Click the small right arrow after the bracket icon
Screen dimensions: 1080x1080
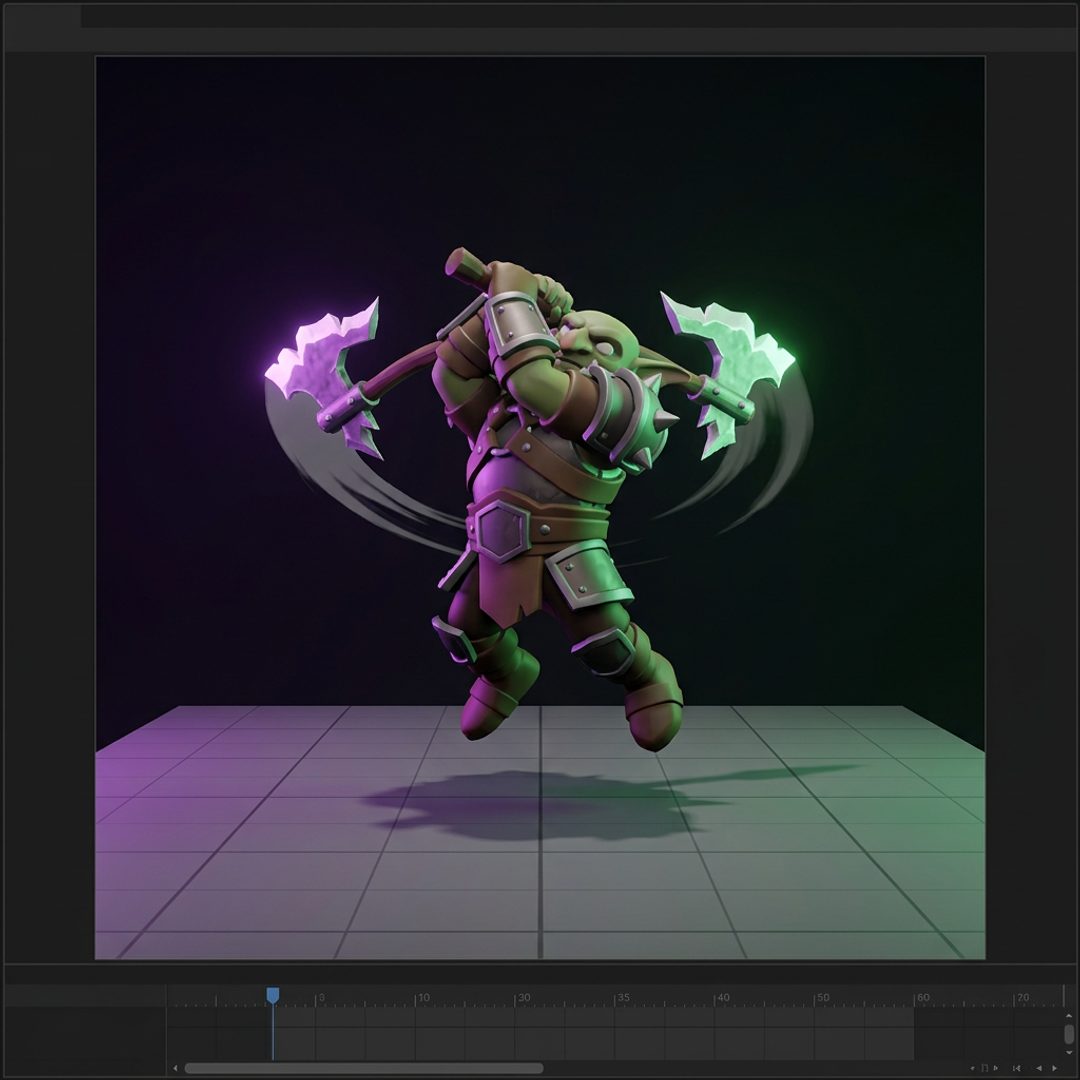click(x=996, y=1068)
